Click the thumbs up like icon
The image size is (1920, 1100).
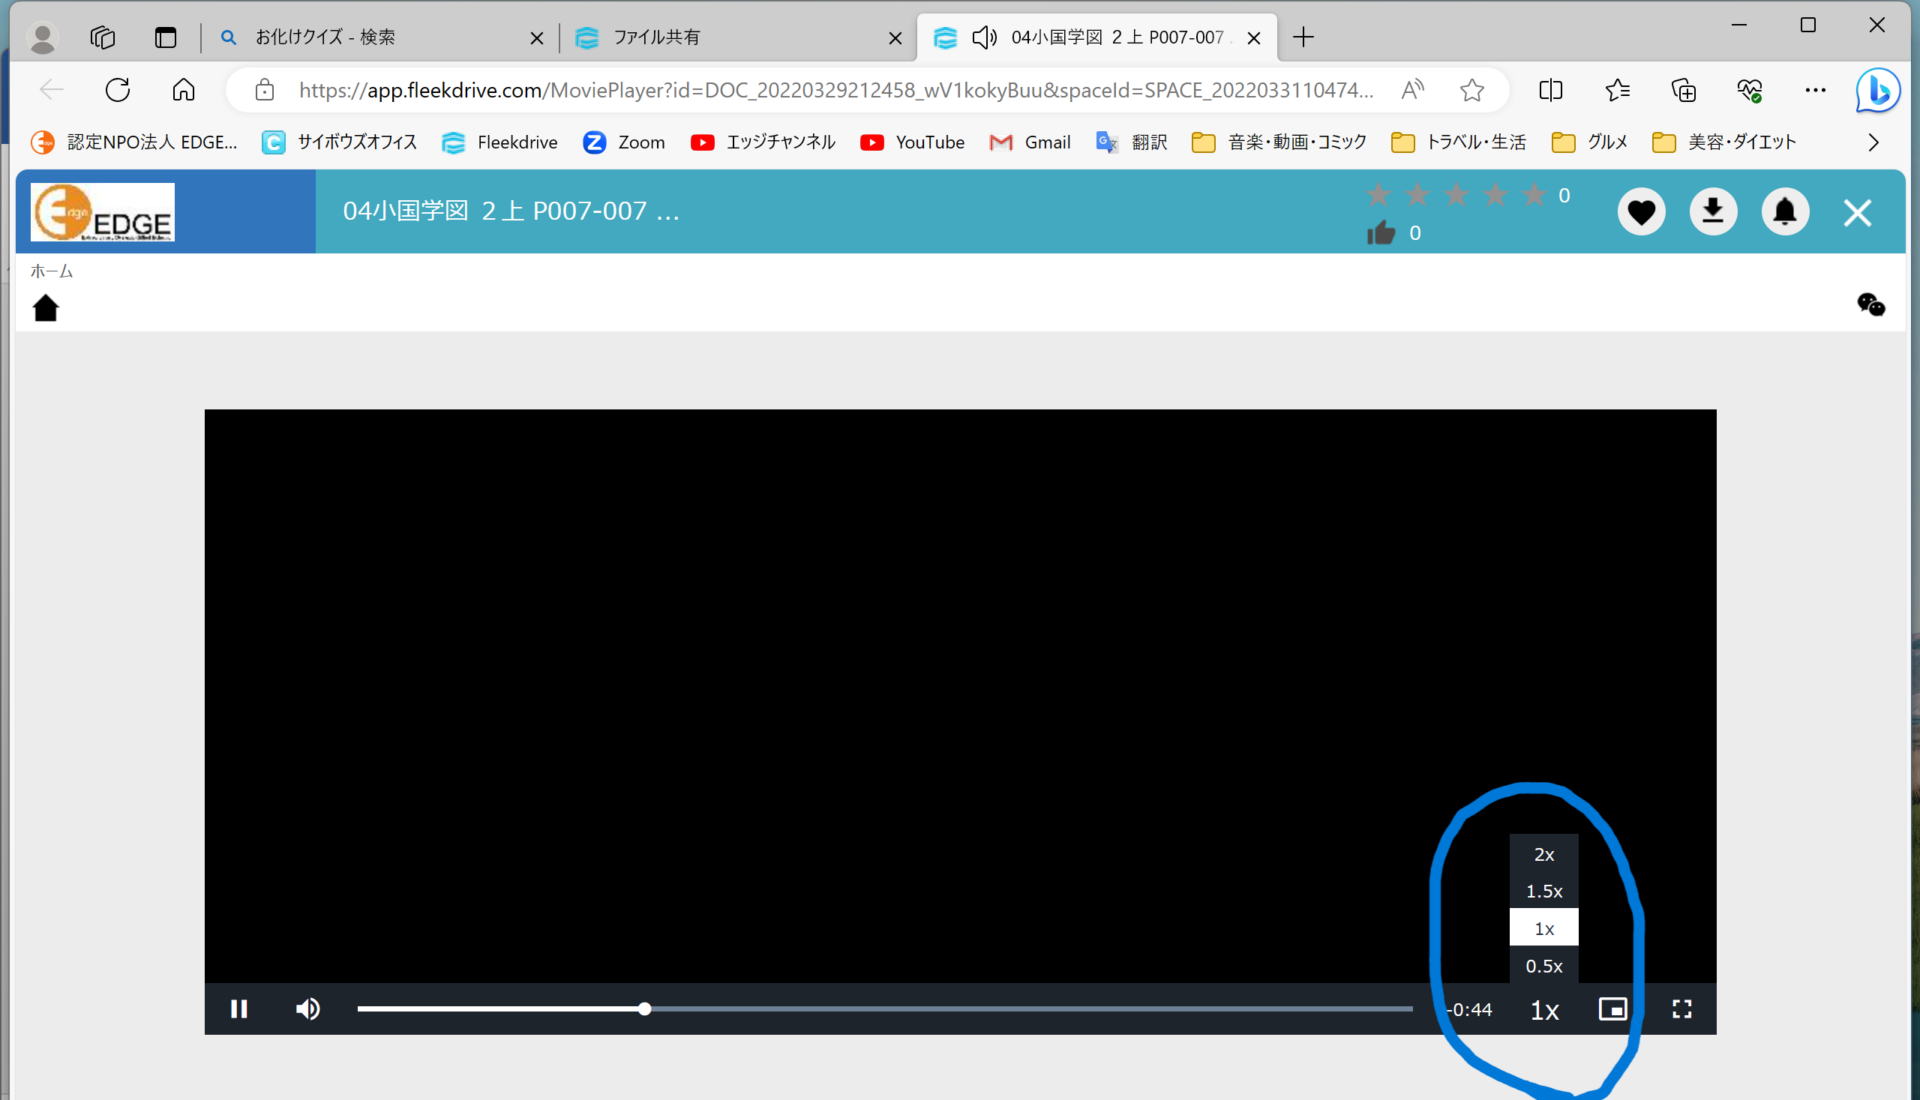pos(1381,233)
